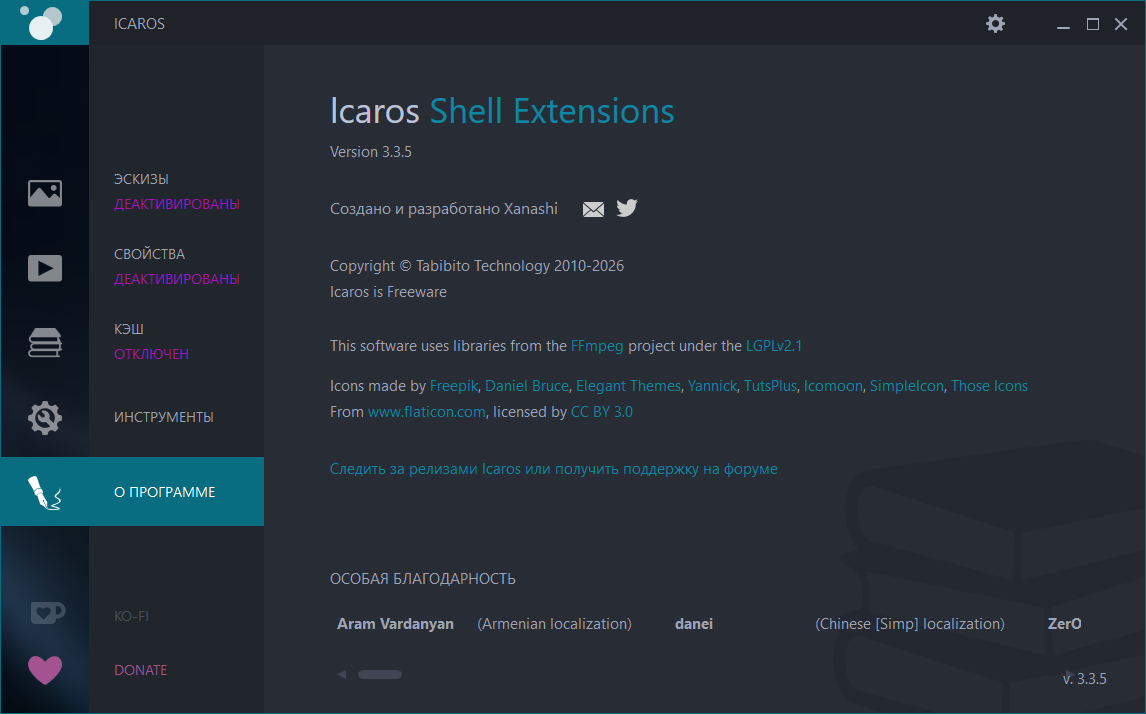
Task: Open the Twitter bird icon
Action: tap(627, 208)
